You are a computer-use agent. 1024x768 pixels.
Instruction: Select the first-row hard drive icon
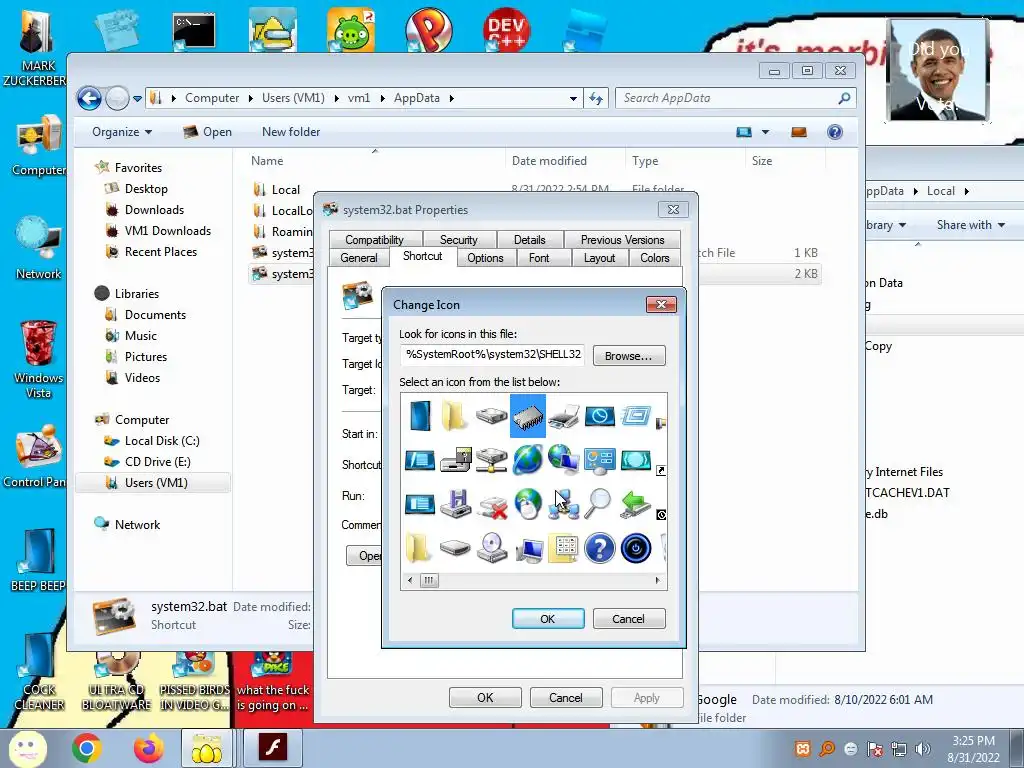492,415
